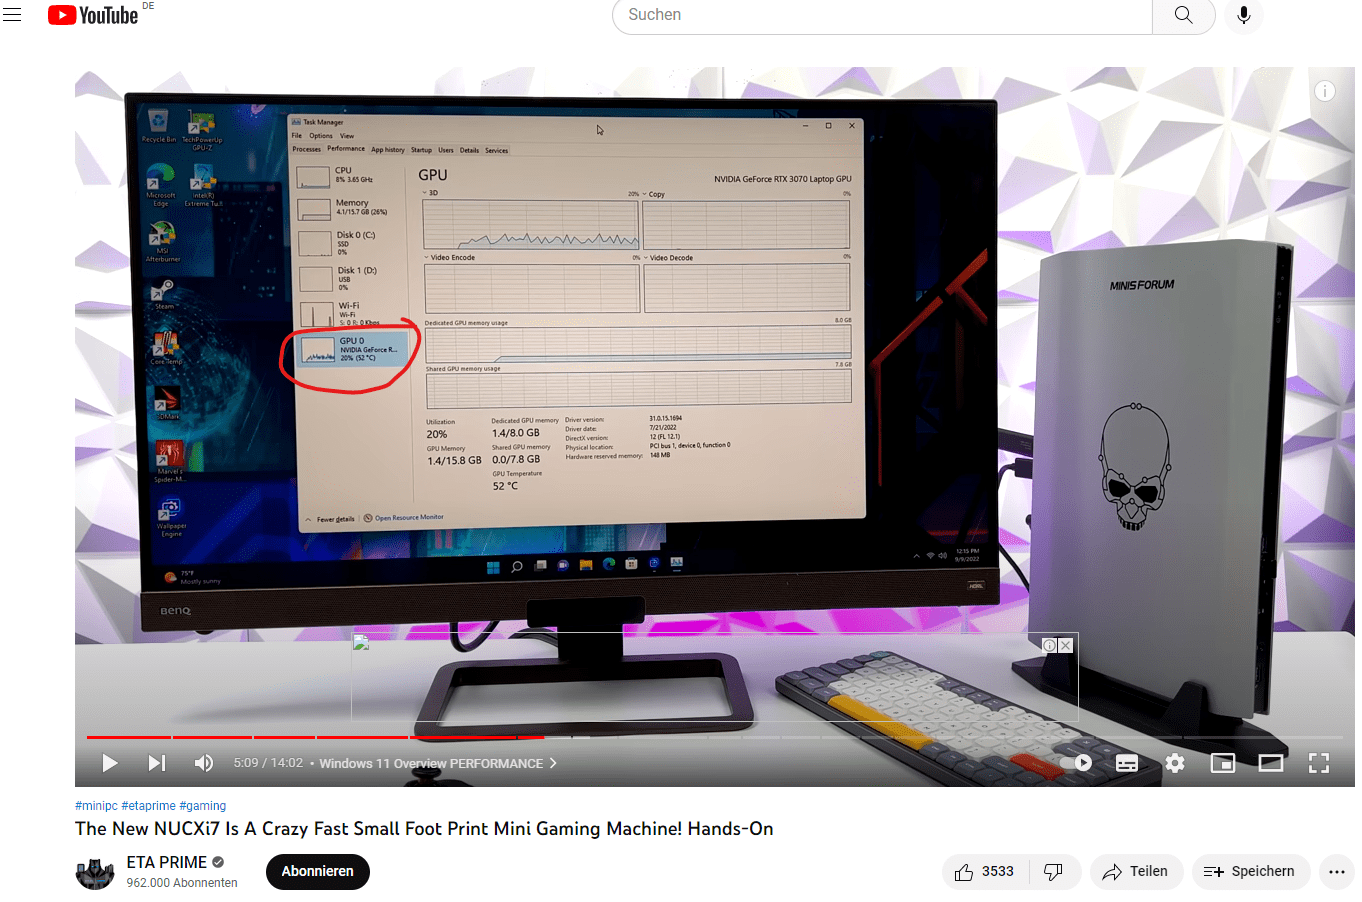Expand the Windows 11 Overview PERFORMANCE chapter

(x=438, y=763)
